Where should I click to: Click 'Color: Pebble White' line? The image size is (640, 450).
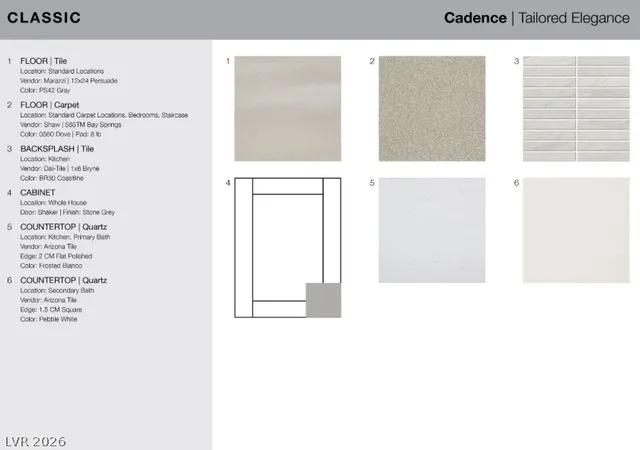point(49,319)
